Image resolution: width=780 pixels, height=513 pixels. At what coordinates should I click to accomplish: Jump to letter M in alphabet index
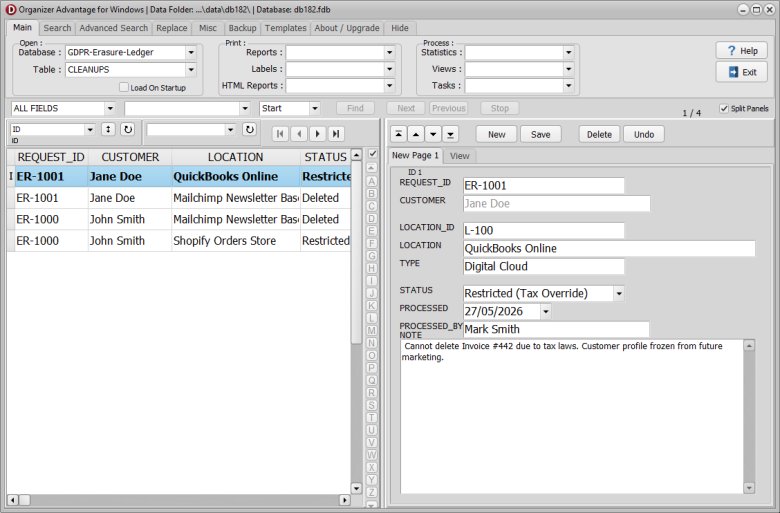coord(372,330)
